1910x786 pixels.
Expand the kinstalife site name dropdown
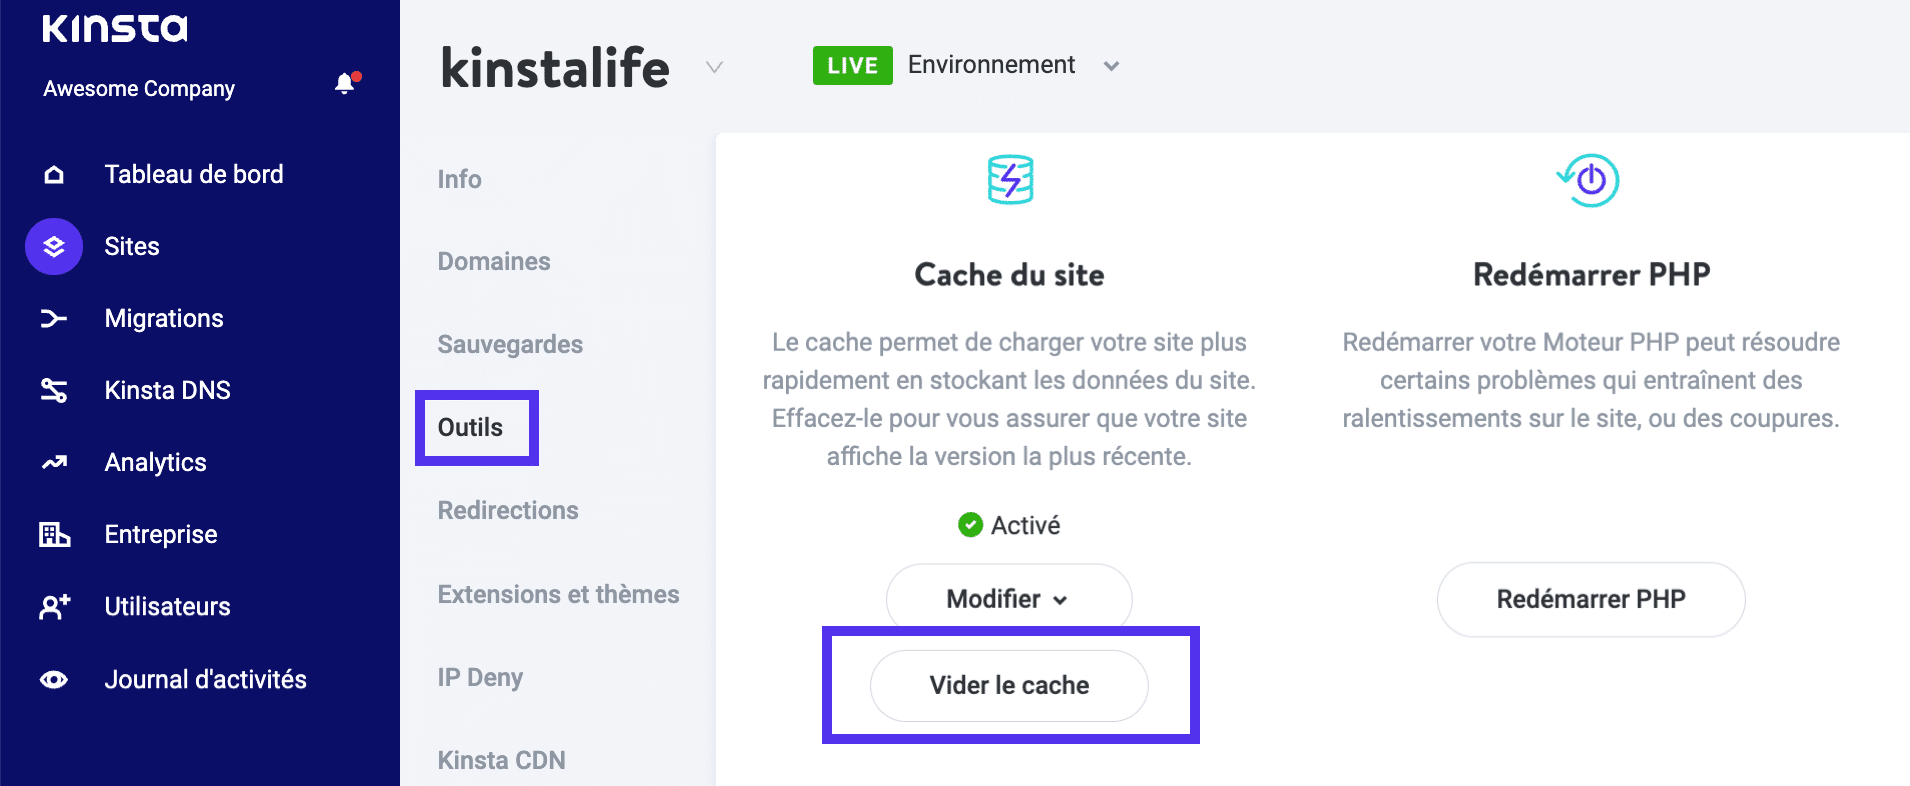pos(714,67)
